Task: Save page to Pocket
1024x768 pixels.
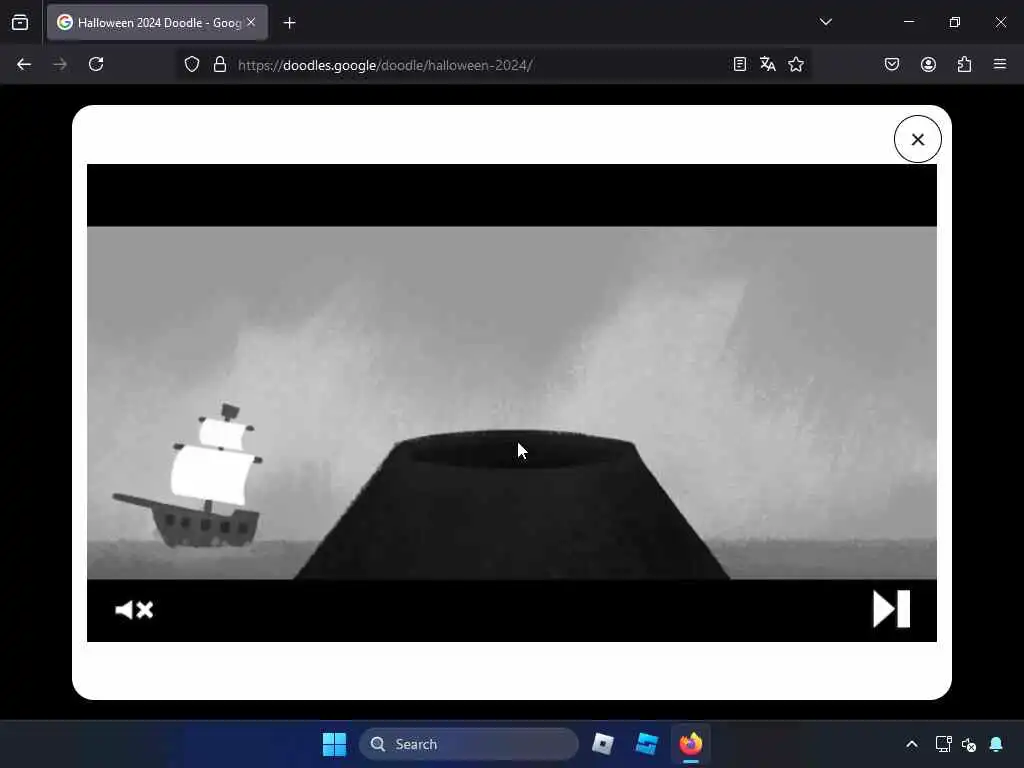Action: tap(891, 64)
